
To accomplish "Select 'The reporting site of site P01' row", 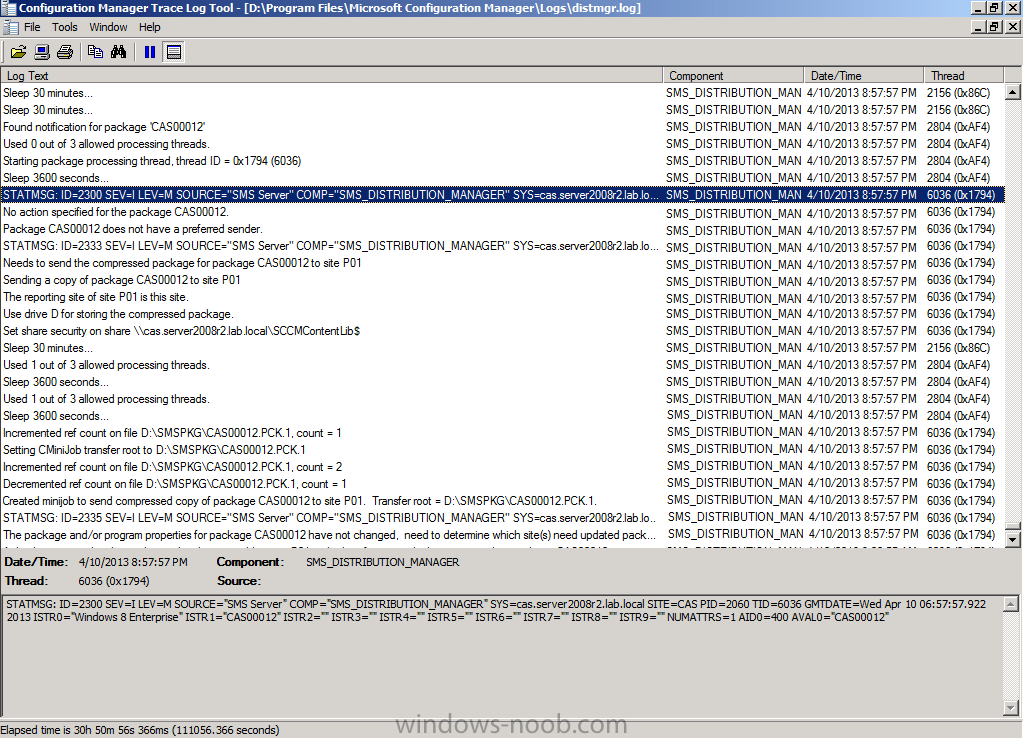I will coord(502,297).
